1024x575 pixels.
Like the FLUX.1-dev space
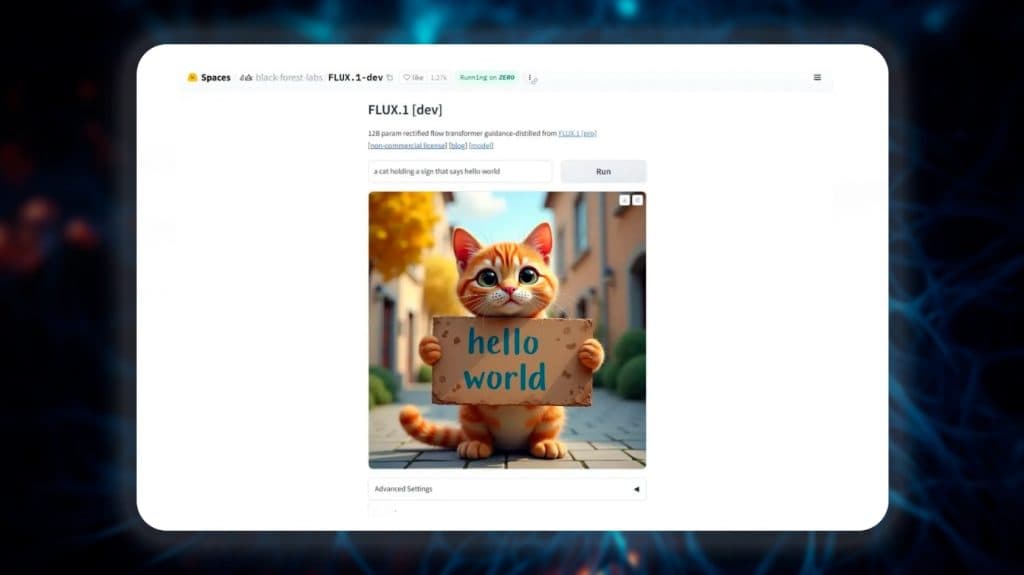[x=413, y=77]
